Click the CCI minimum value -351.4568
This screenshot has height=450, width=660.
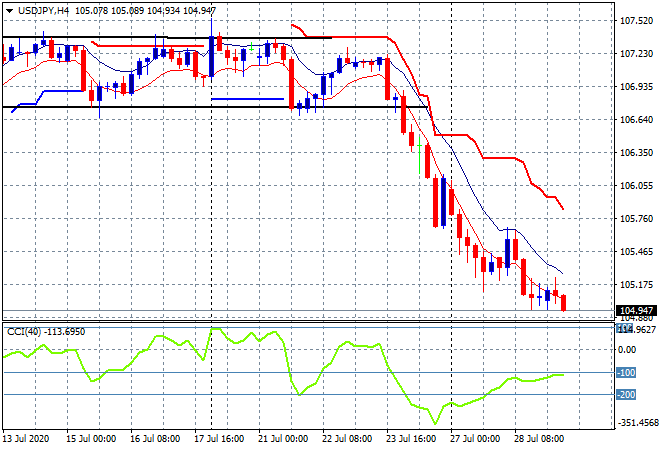pos(638,422)
